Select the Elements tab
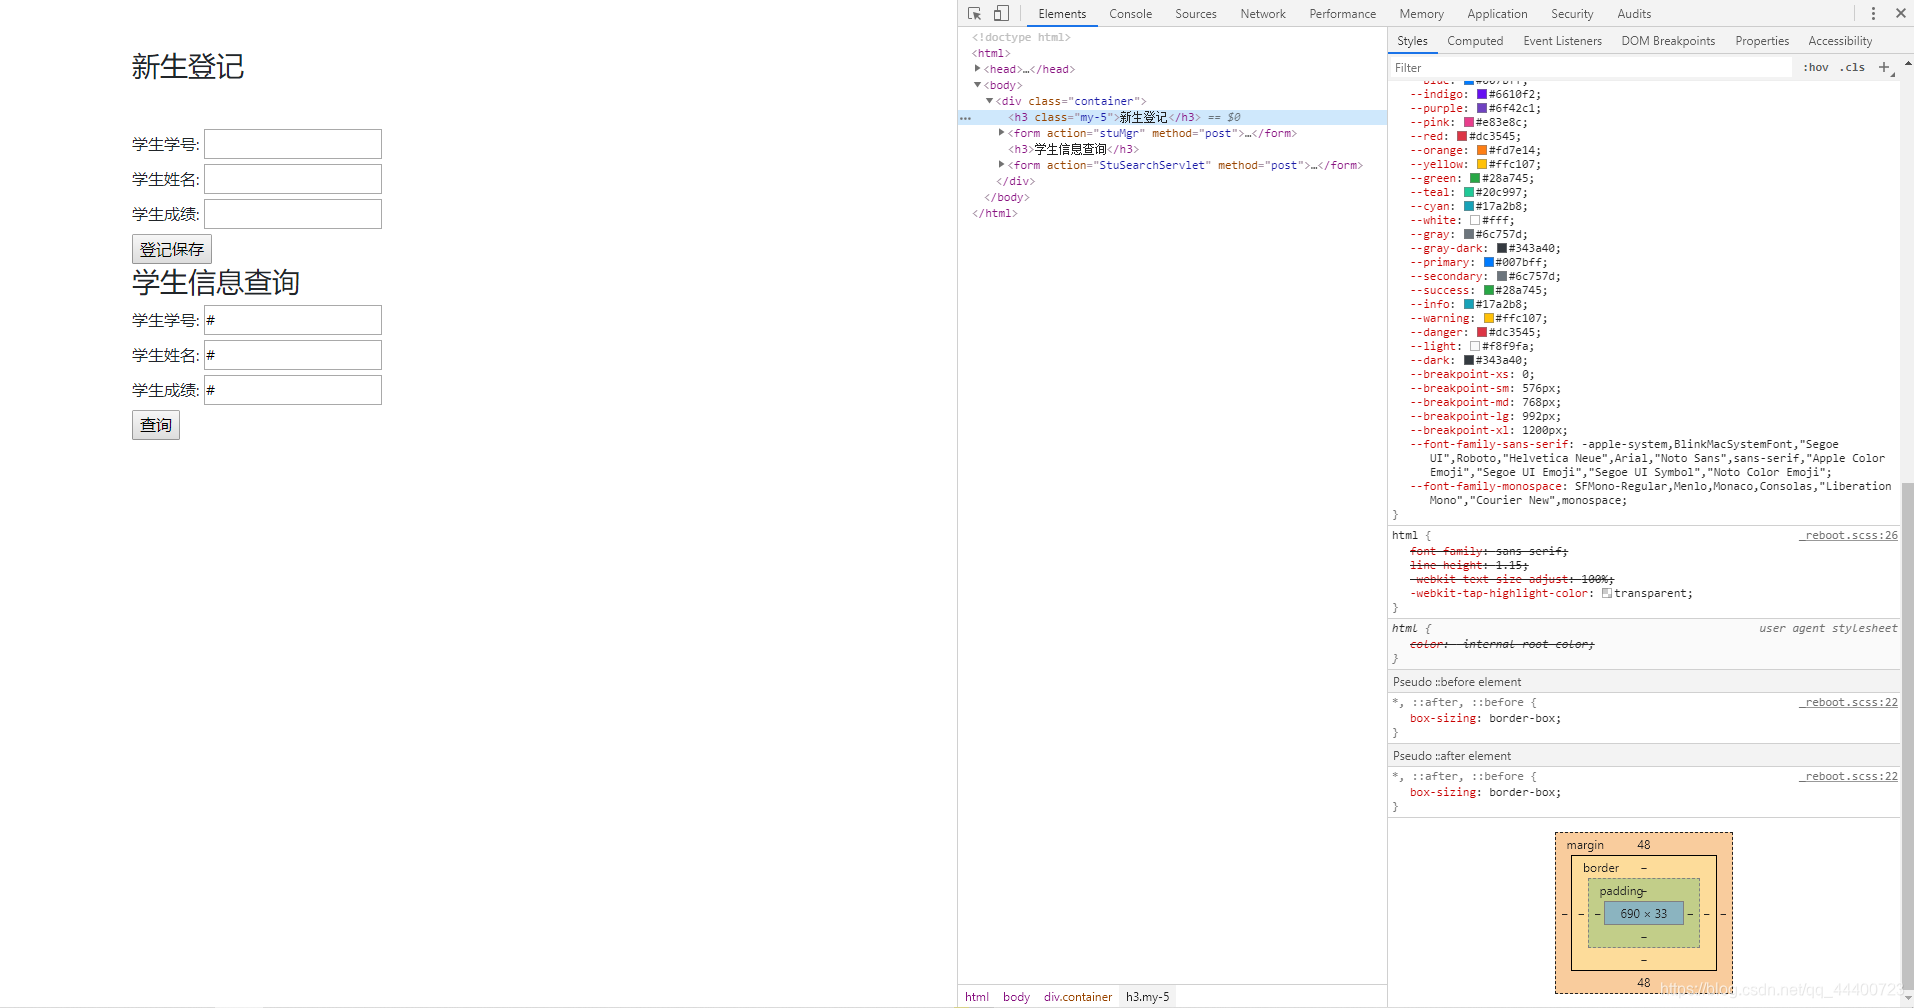The height and width of the screenshot is (1008, 1914). point(1062,14)
